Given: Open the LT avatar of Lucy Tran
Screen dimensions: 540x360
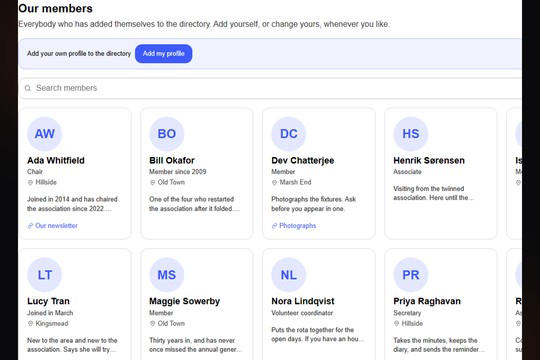Looking at the screenshot, I should (45, 275).
